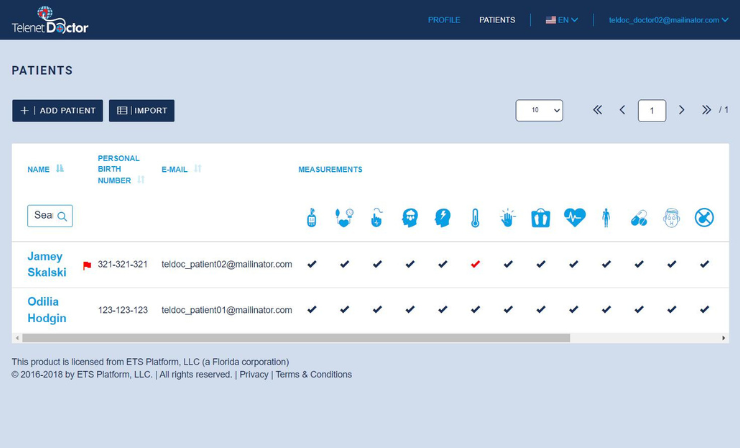
Task: Click Odilia Hodgin's glucometer checkmark
Action: (x=312, y=310)
